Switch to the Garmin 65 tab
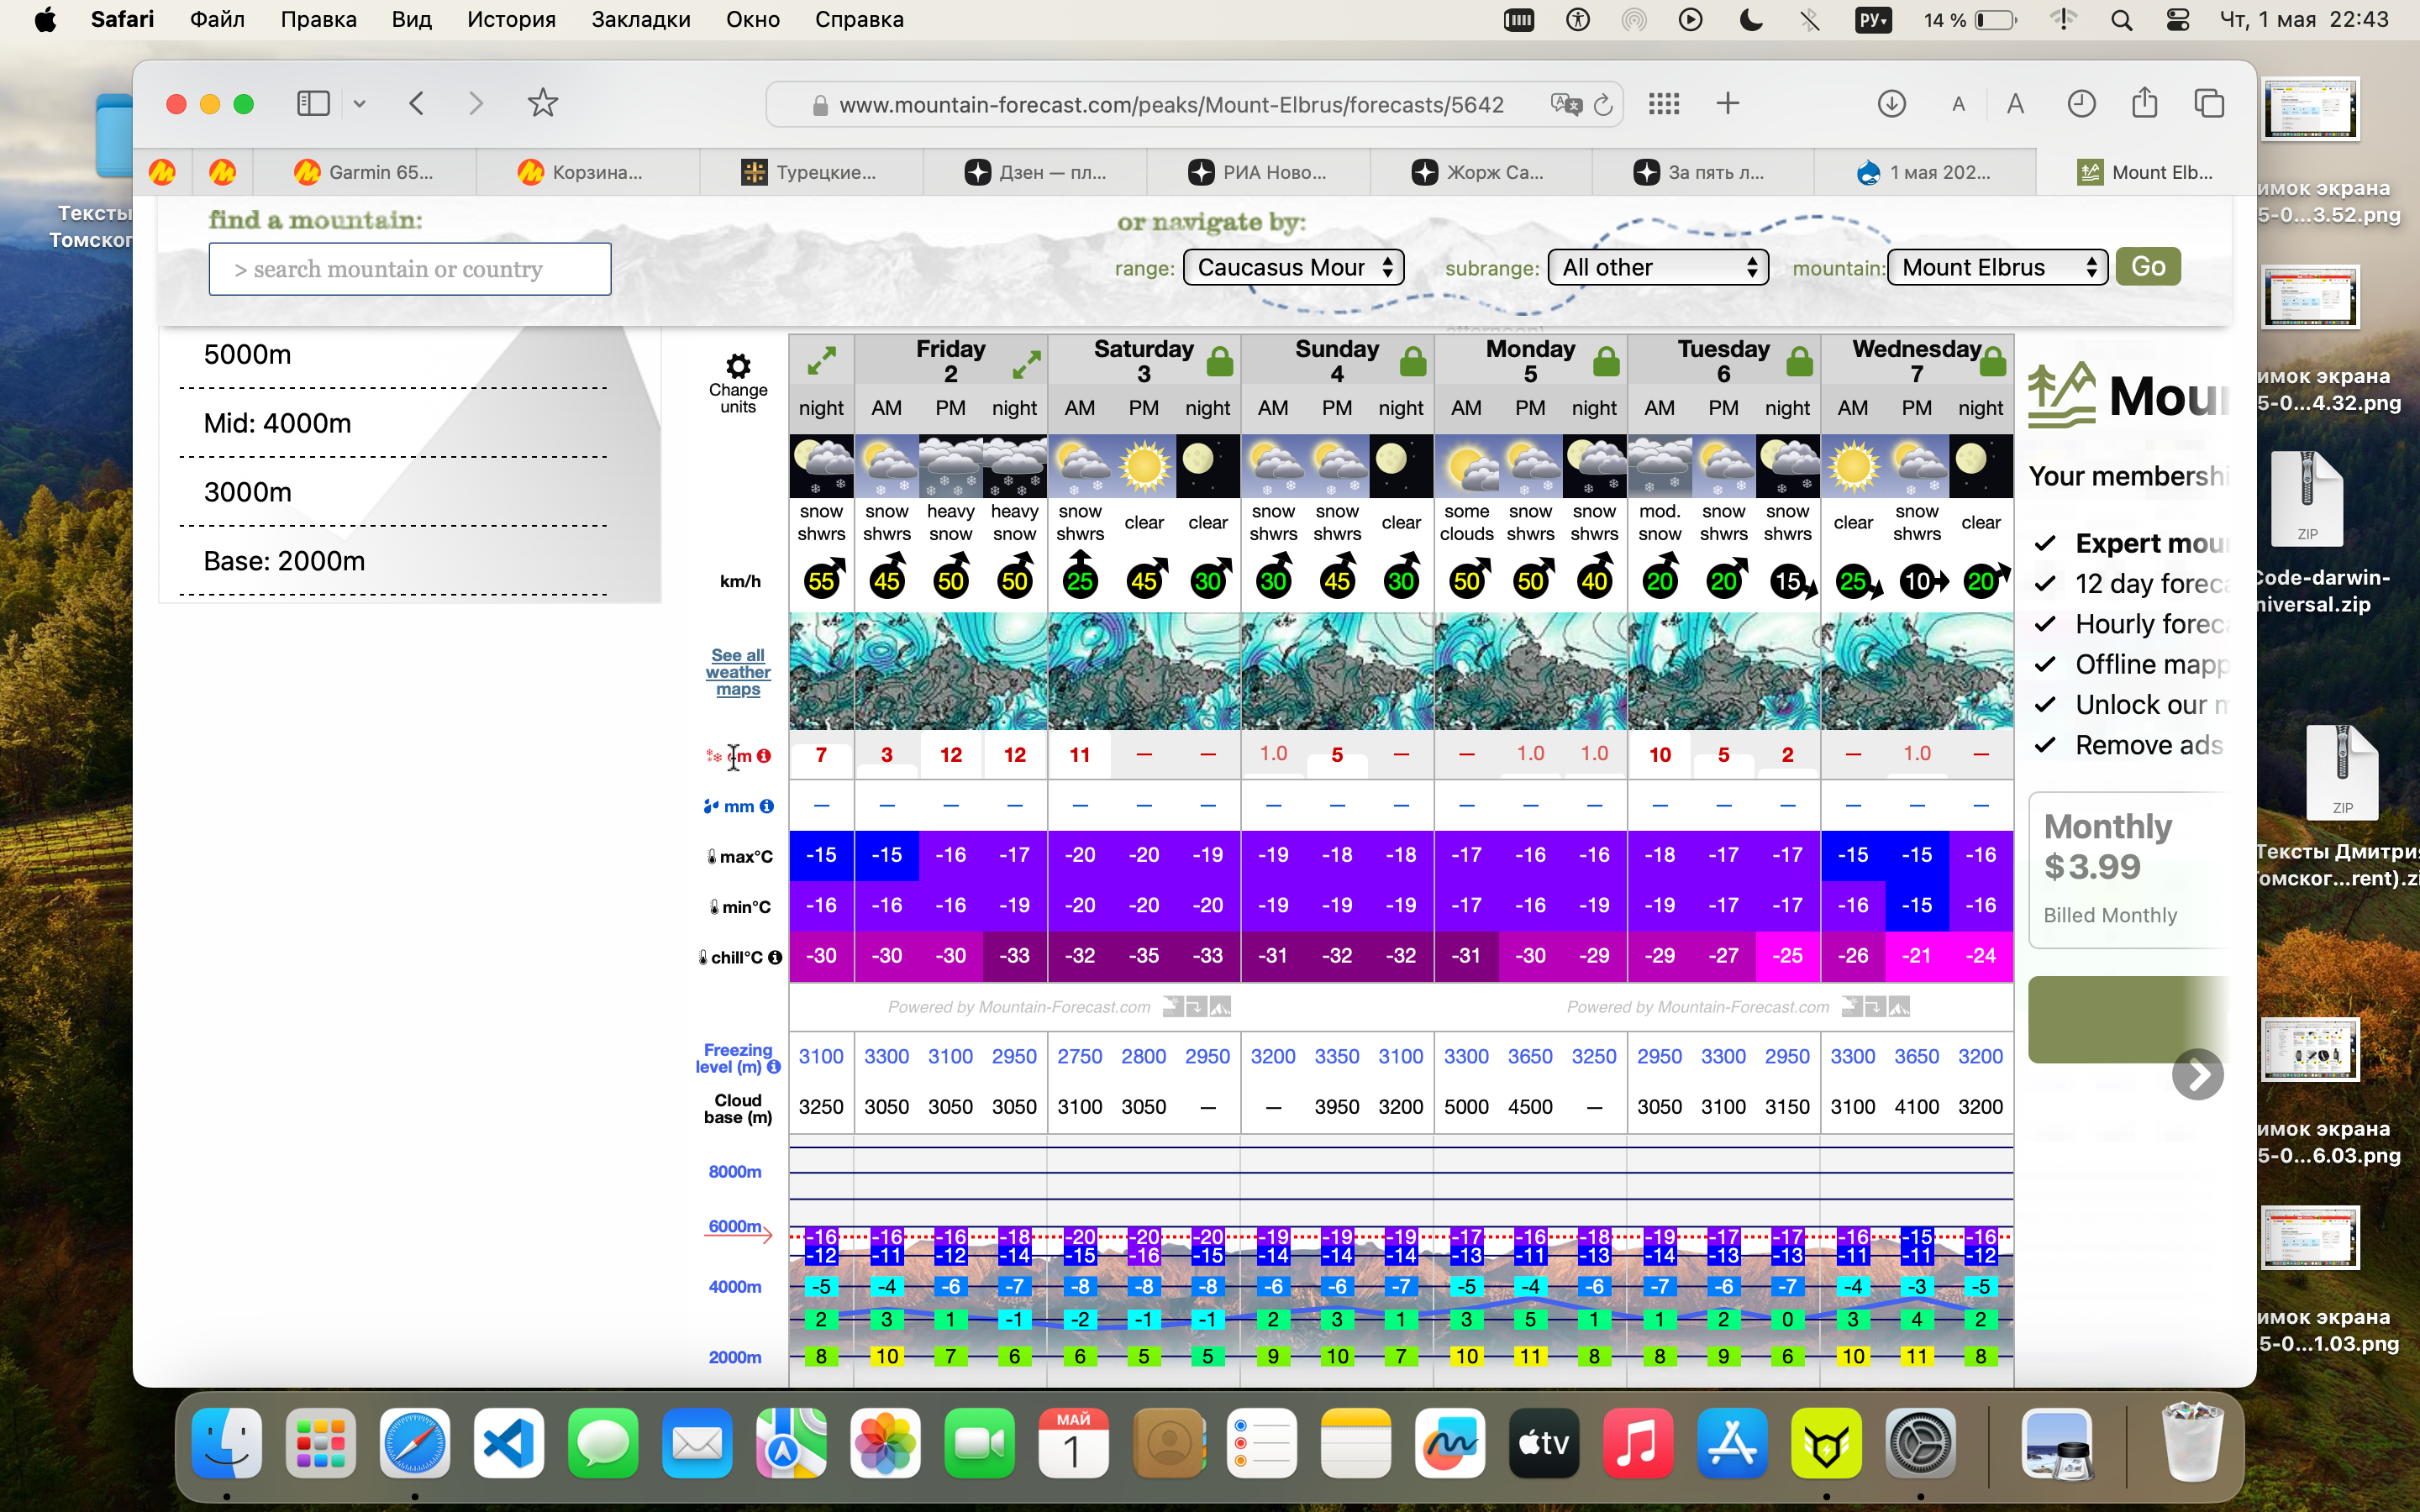Image resolution: width=2420 pixels, height=1512 pixels. tap(365, 172)
